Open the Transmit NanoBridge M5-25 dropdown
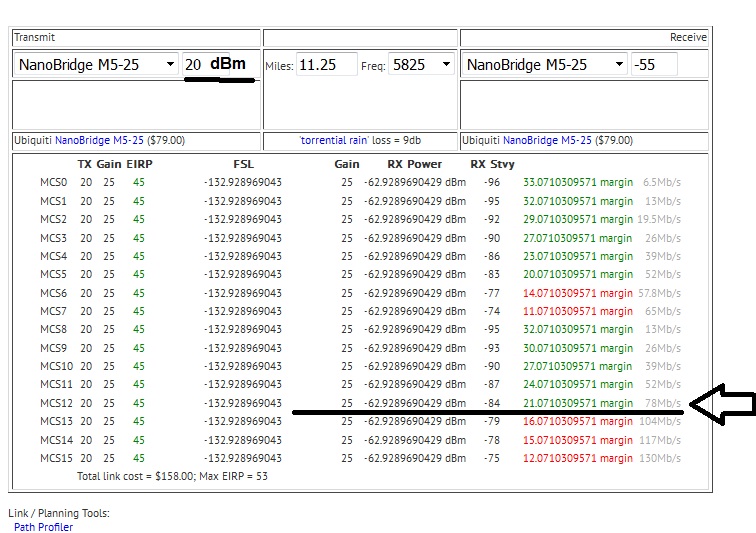 [96, 64]
